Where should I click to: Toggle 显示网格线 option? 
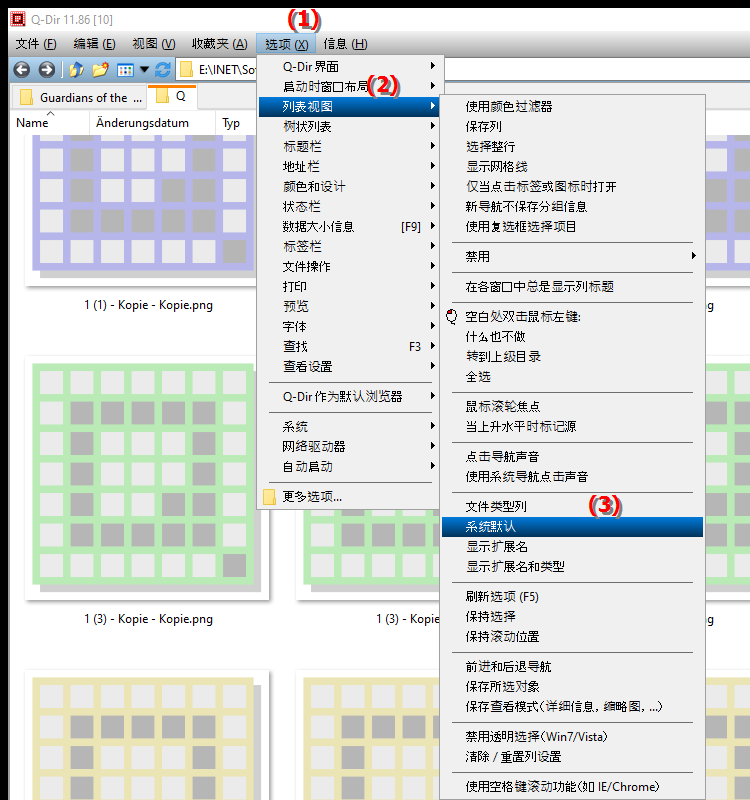(x=496, y=166)
